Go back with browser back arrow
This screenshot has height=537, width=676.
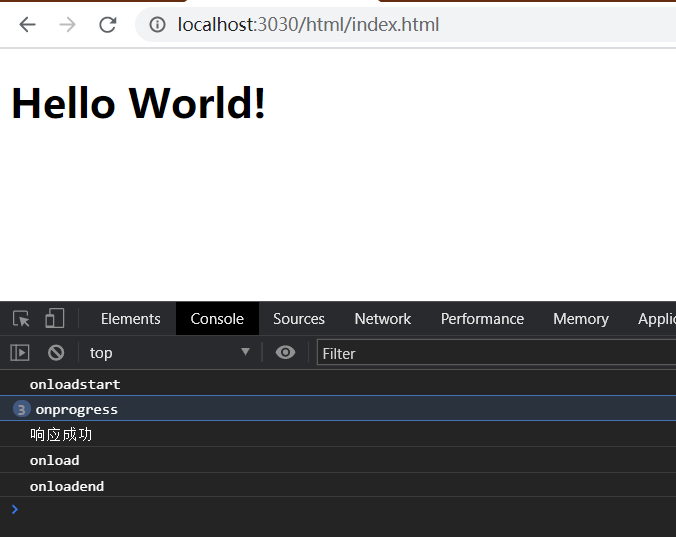coord(28,25)
